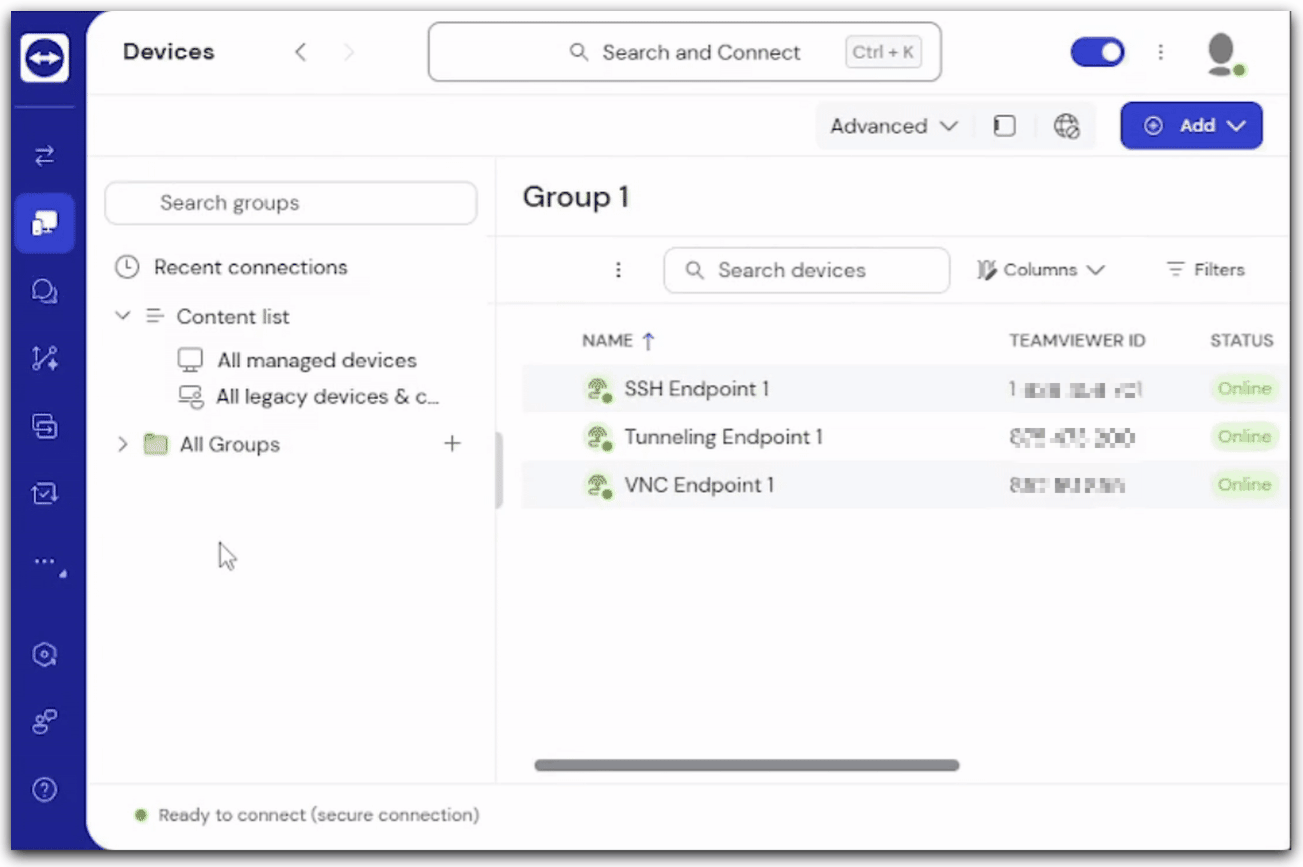1303x867 pixels.
Task: Open the Add dropdown button
Action: click(x=1191, y=126)
